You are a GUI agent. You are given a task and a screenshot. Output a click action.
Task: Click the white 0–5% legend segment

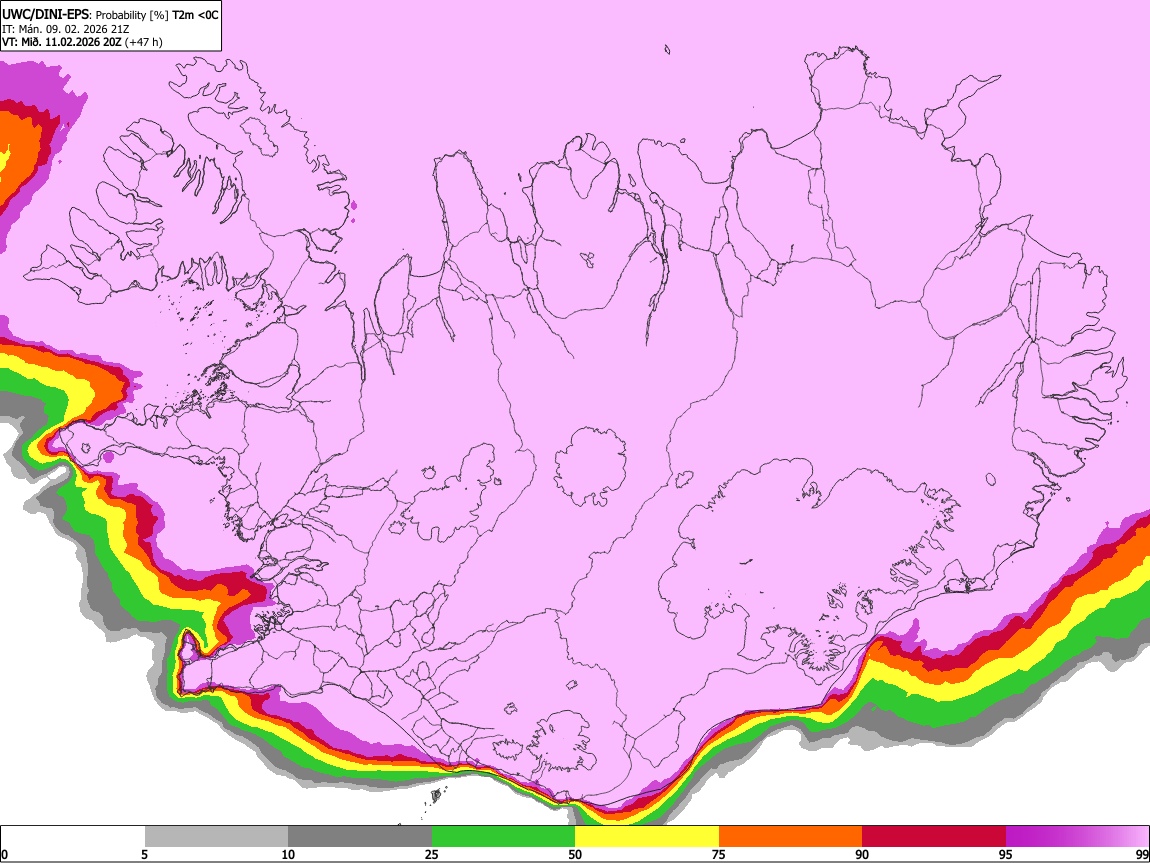click(x=73, y=837)
